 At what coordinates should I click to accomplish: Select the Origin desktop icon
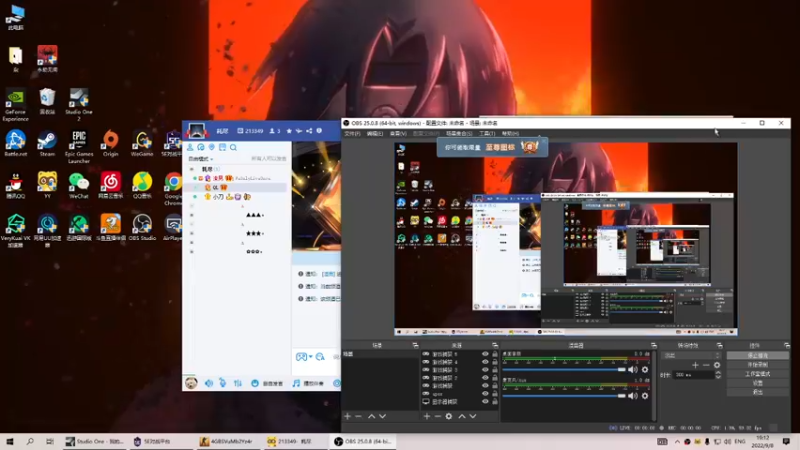pos(110,144)
